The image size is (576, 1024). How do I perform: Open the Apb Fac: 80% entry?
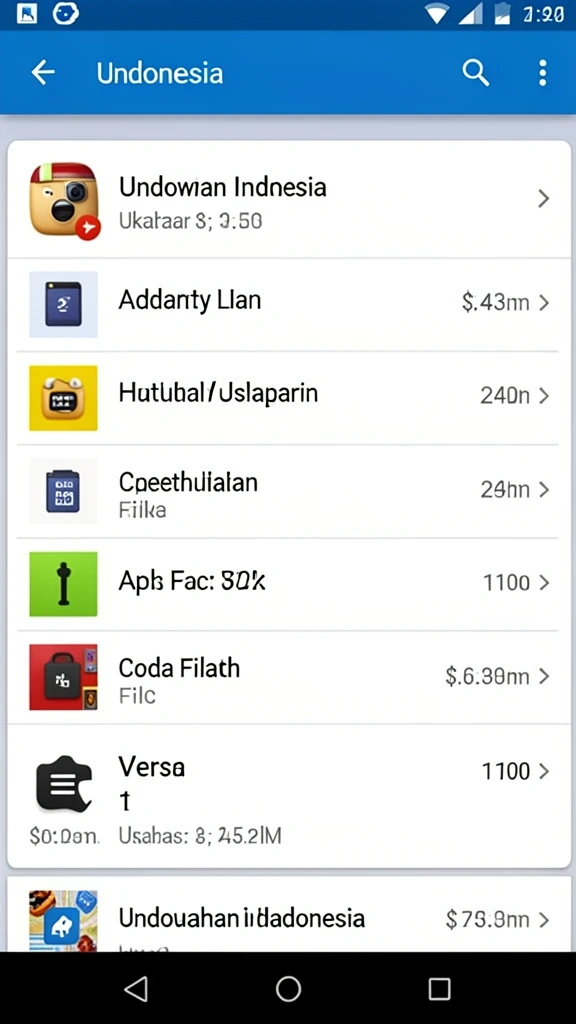coord(288,584)
